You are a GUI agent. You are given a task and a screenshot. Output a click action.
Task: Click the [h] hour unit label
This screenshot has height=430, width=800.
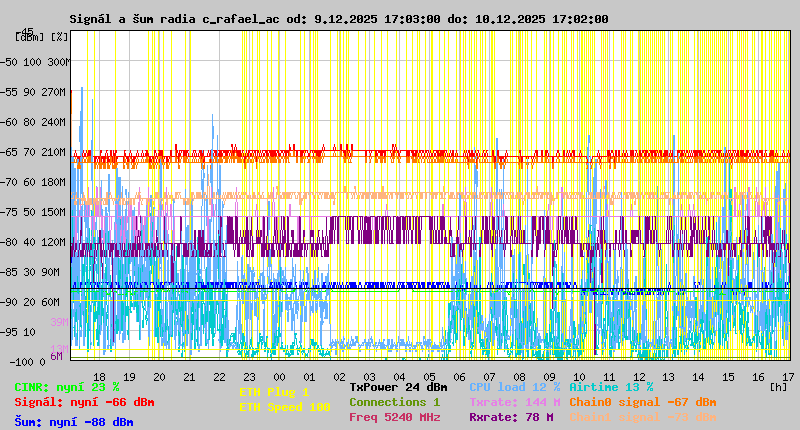(778, 385)
